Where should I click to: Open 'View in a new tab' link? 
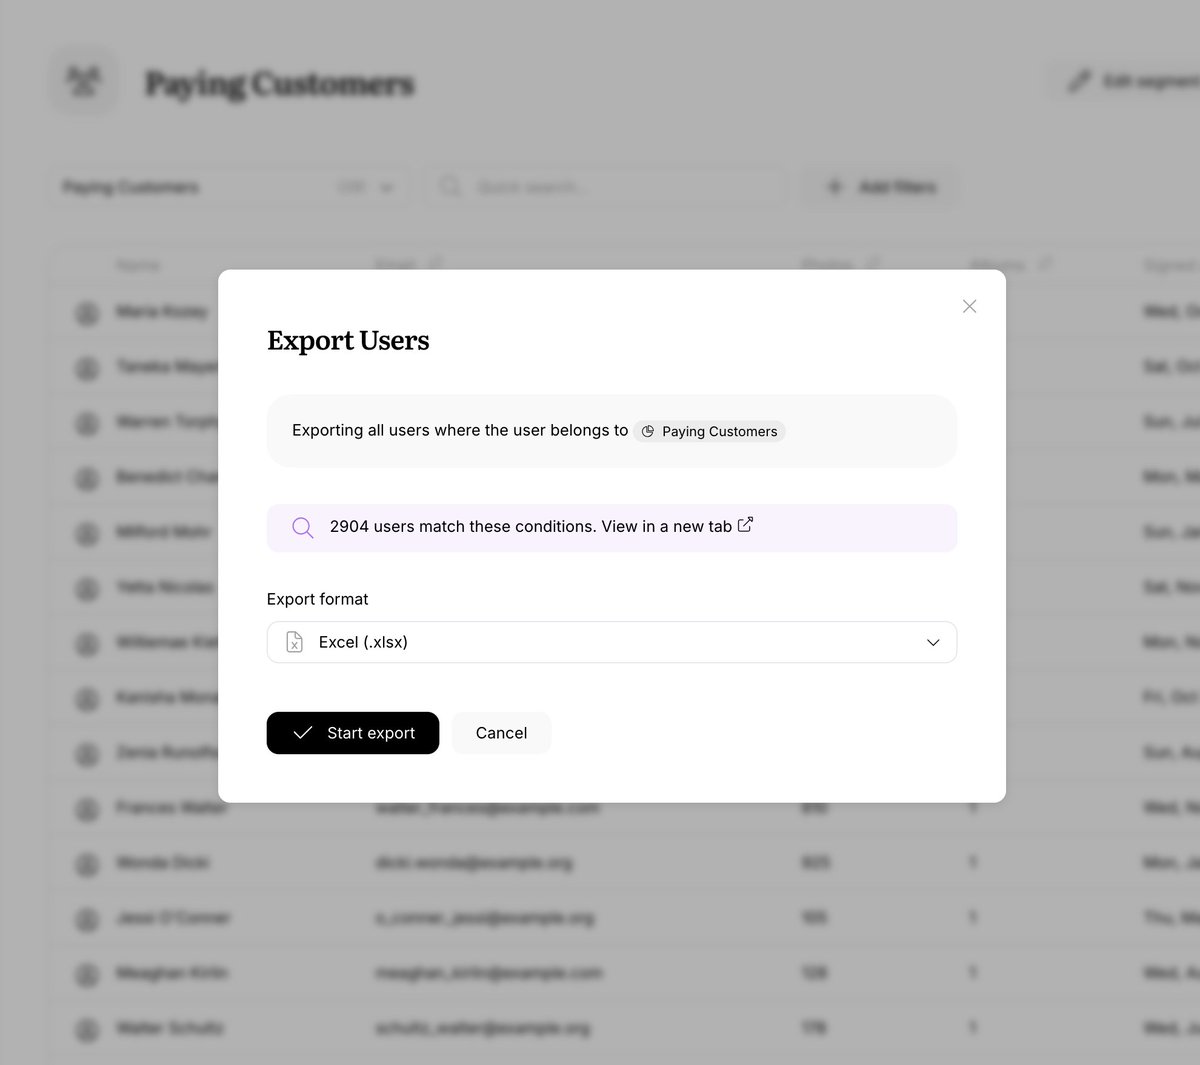coord(667,526)
